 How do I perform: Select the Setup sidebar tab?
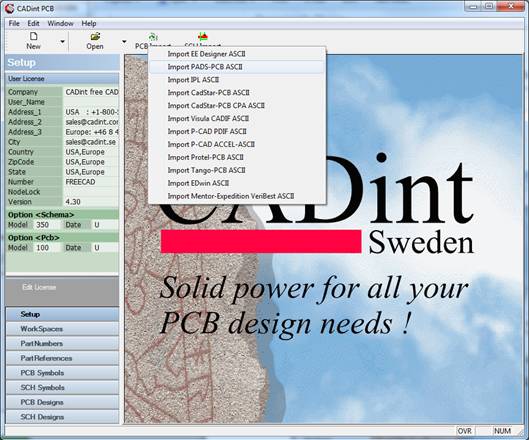pos(62,314)
